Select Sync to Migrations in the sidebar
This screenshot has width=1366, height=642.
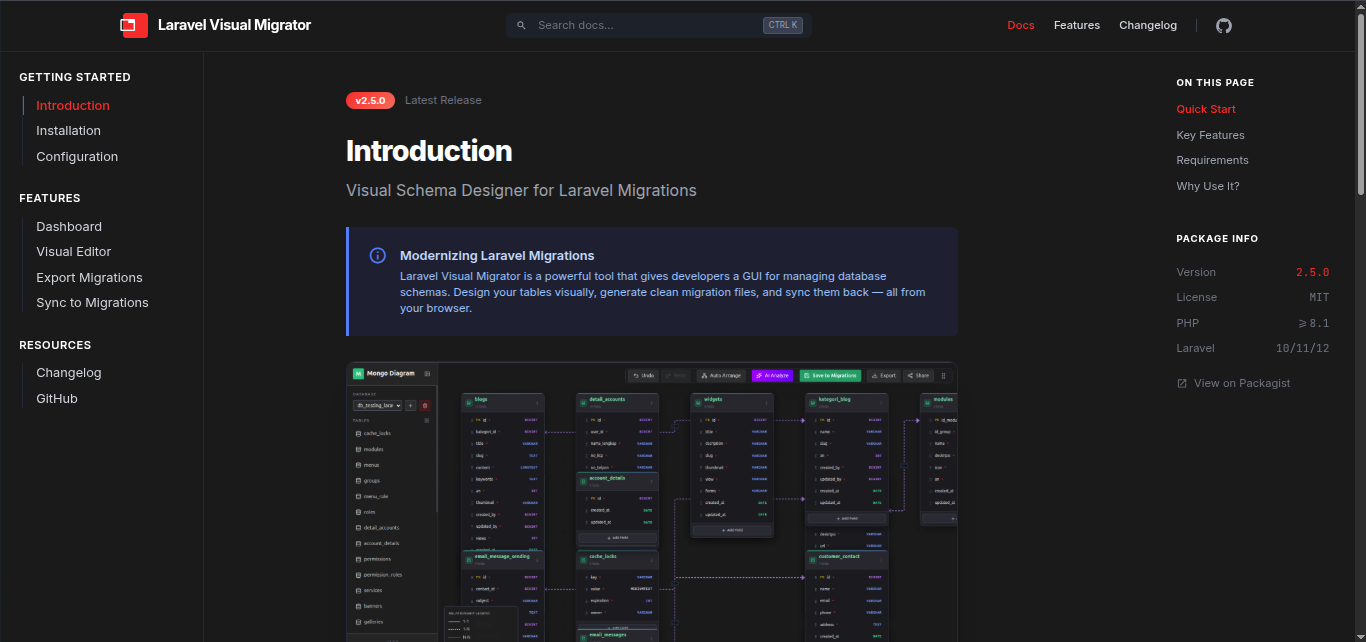click(x=92, y=303)
